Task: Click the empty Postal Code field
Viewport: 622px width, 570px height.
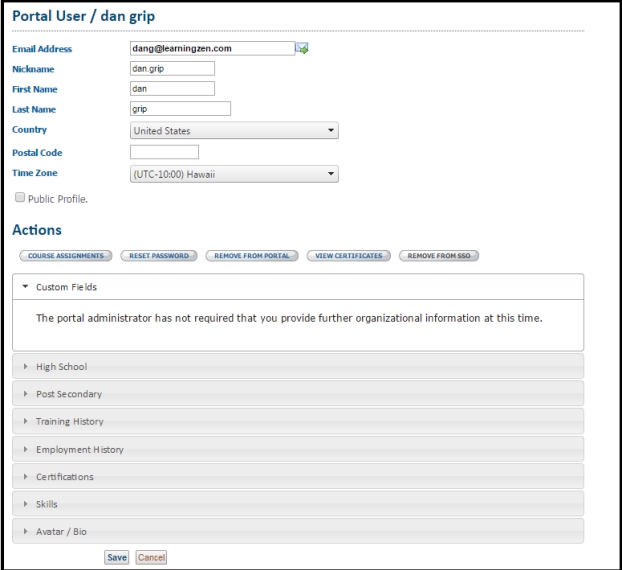Action: tap(164, 152)
